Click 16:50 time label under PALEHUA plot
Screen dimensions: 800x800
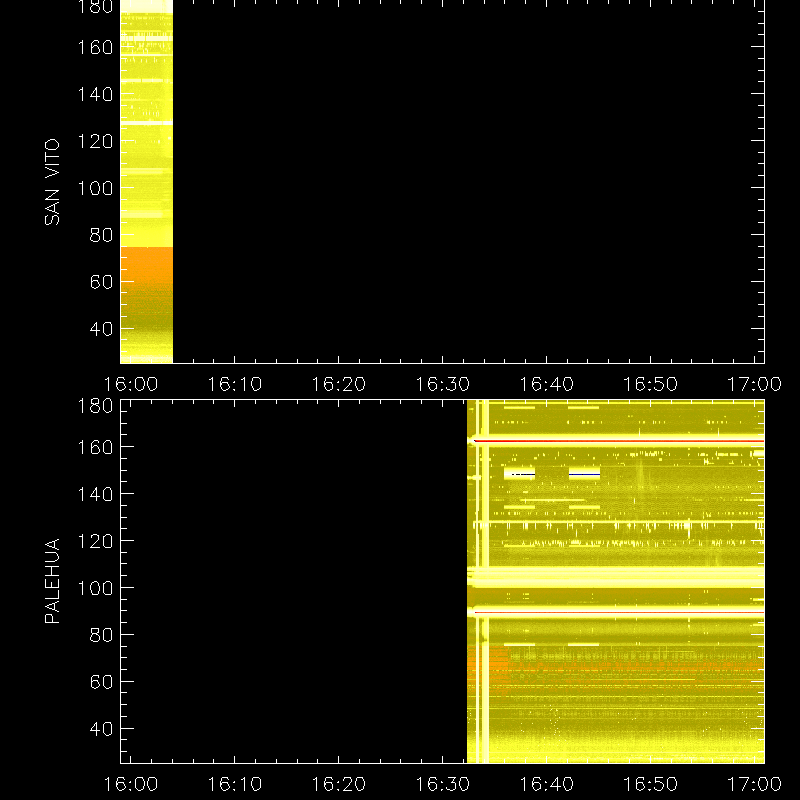pyautogui.click(x=651, y=784)
